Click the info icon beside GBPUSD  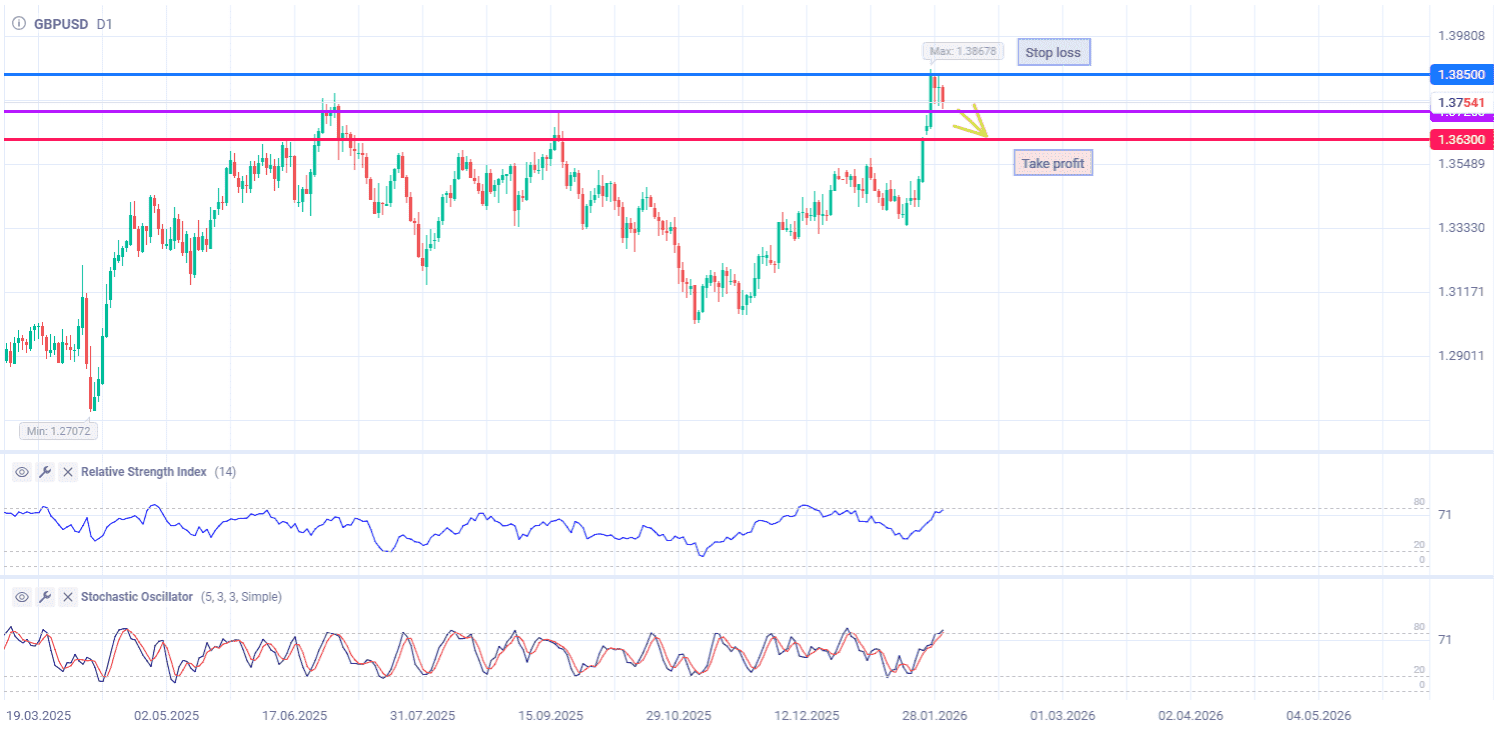point(18,23)
